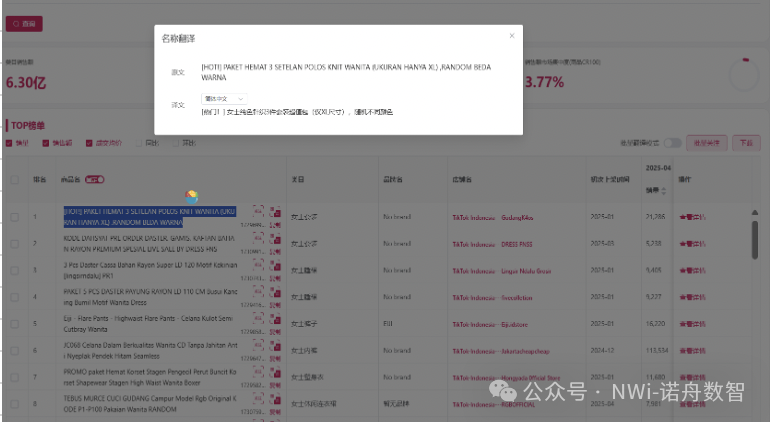Click the translate icon in row 1
The image size is (770, 422).
coord(258,211)
